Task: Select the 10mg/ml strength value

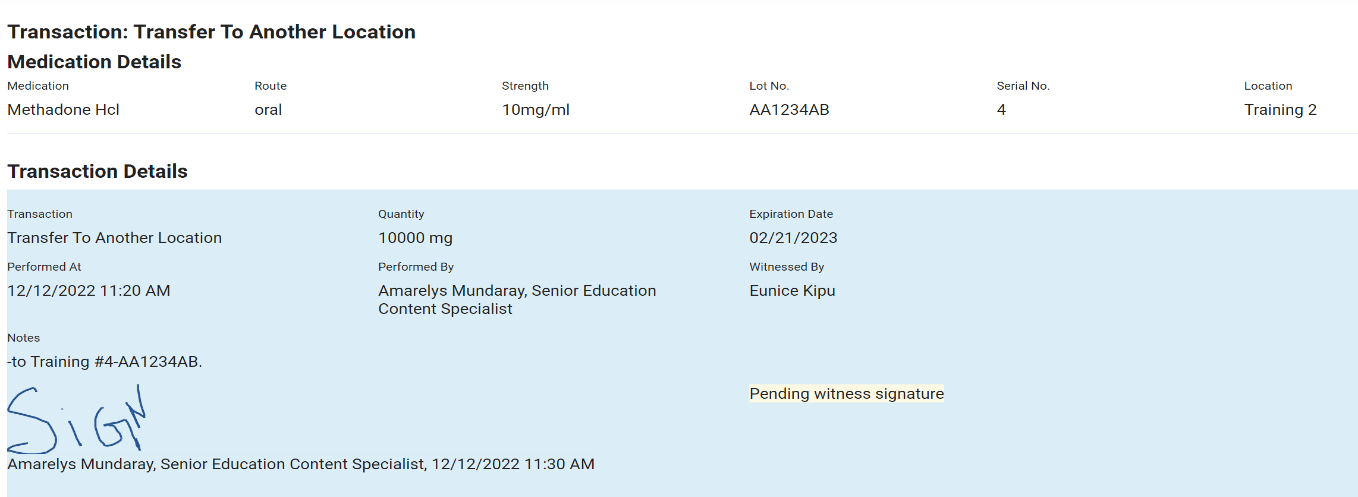Action: [x=535, y=110]
